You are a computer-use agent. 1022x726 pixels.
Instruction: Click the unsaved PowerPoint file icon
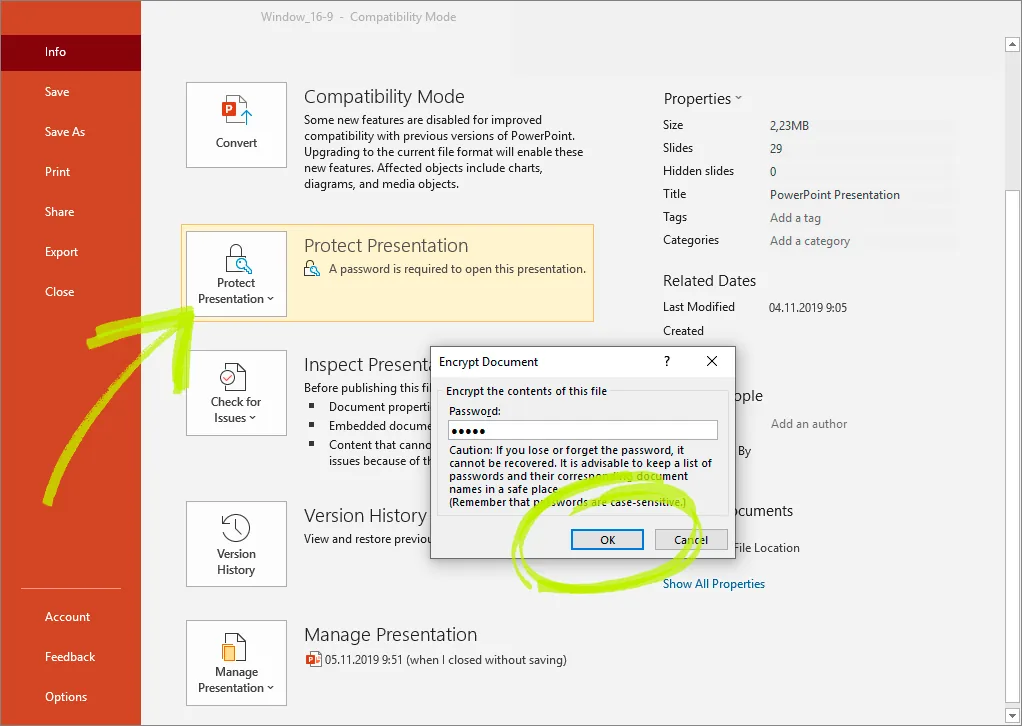click(314, 660)
